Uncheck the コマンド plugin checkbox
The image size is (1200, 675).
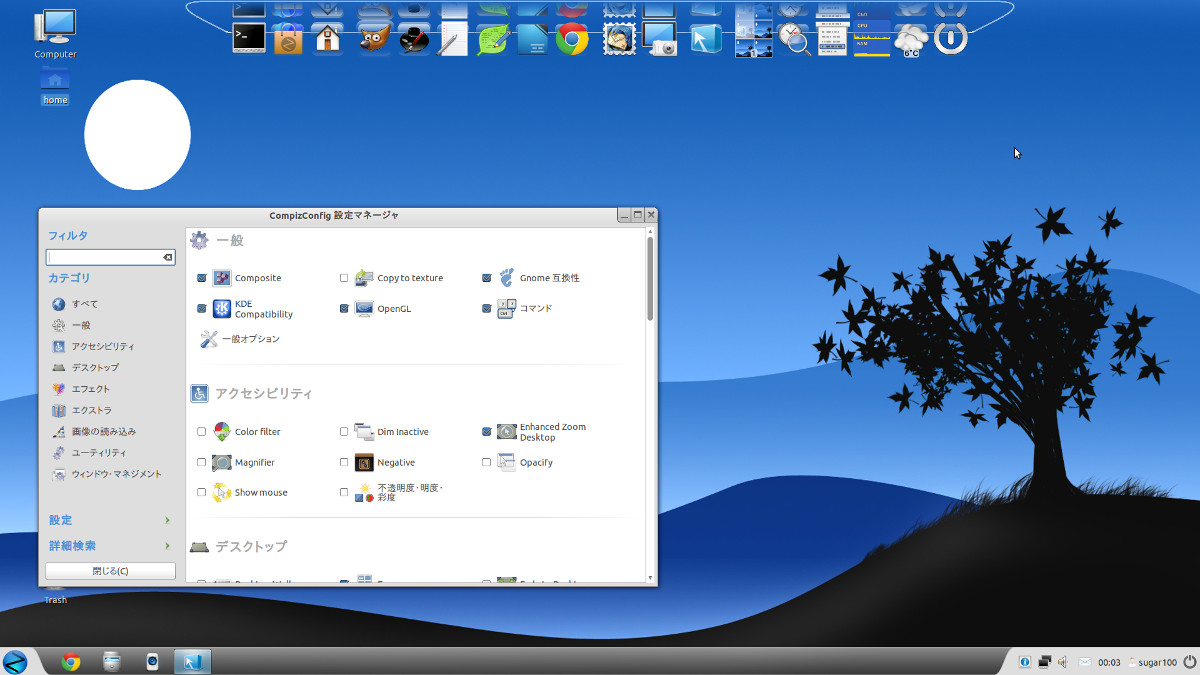pyautogui.click(x=487, y=309)
